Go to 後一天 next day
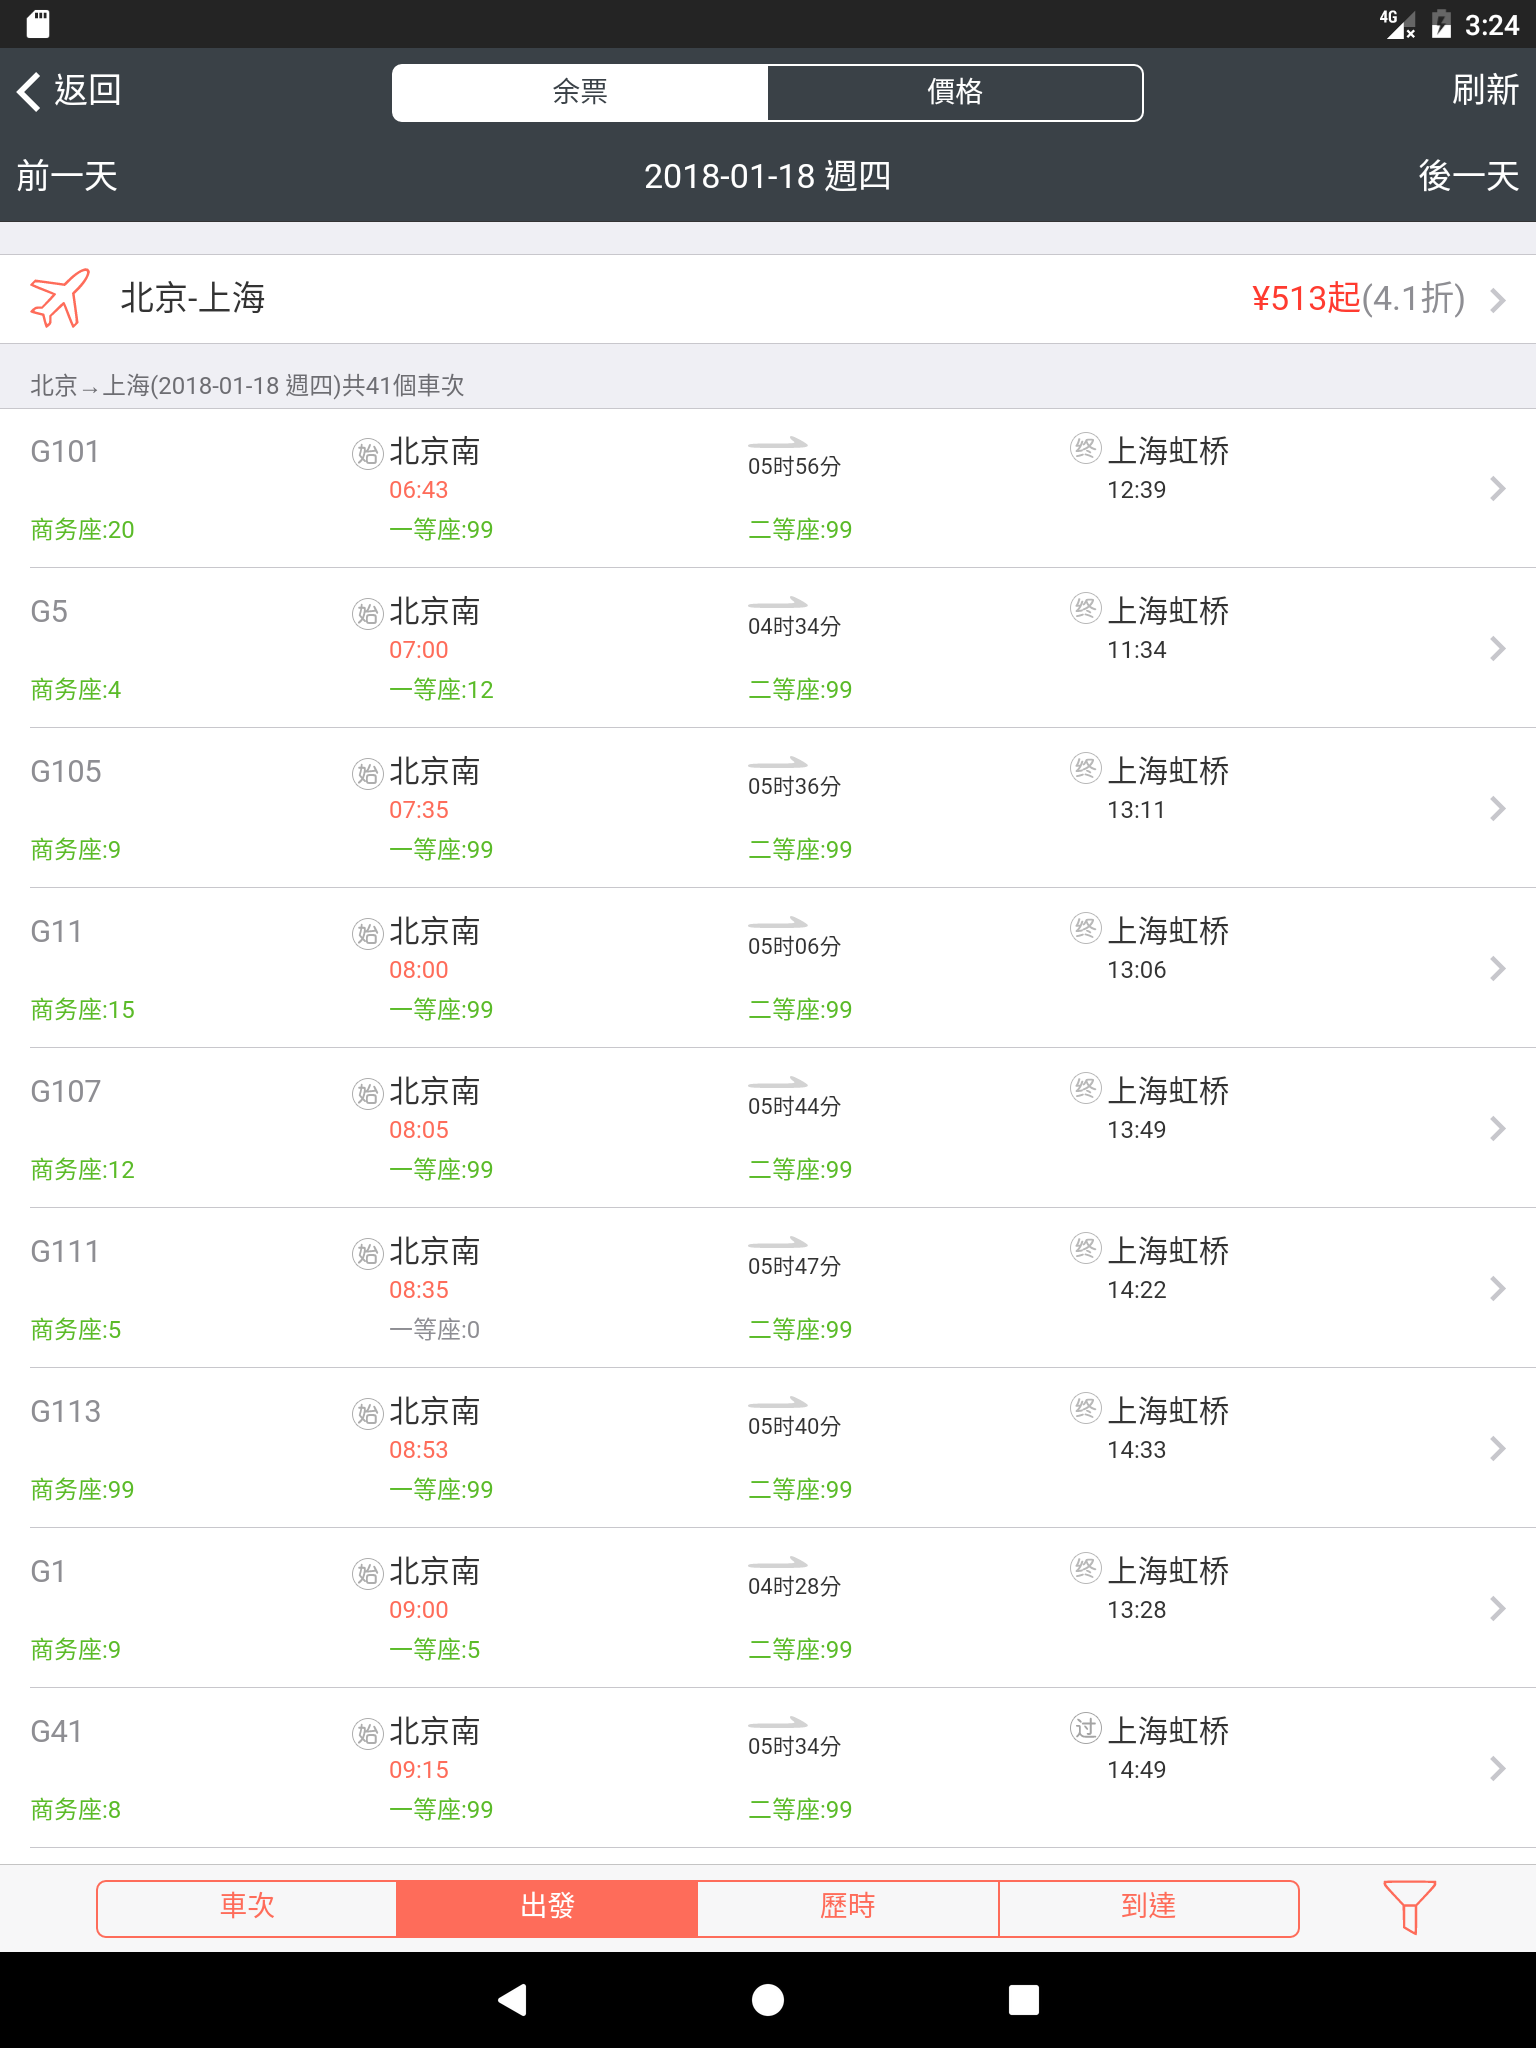Viewport: 1536px width, 2048px height. (x=1469, y=177)
